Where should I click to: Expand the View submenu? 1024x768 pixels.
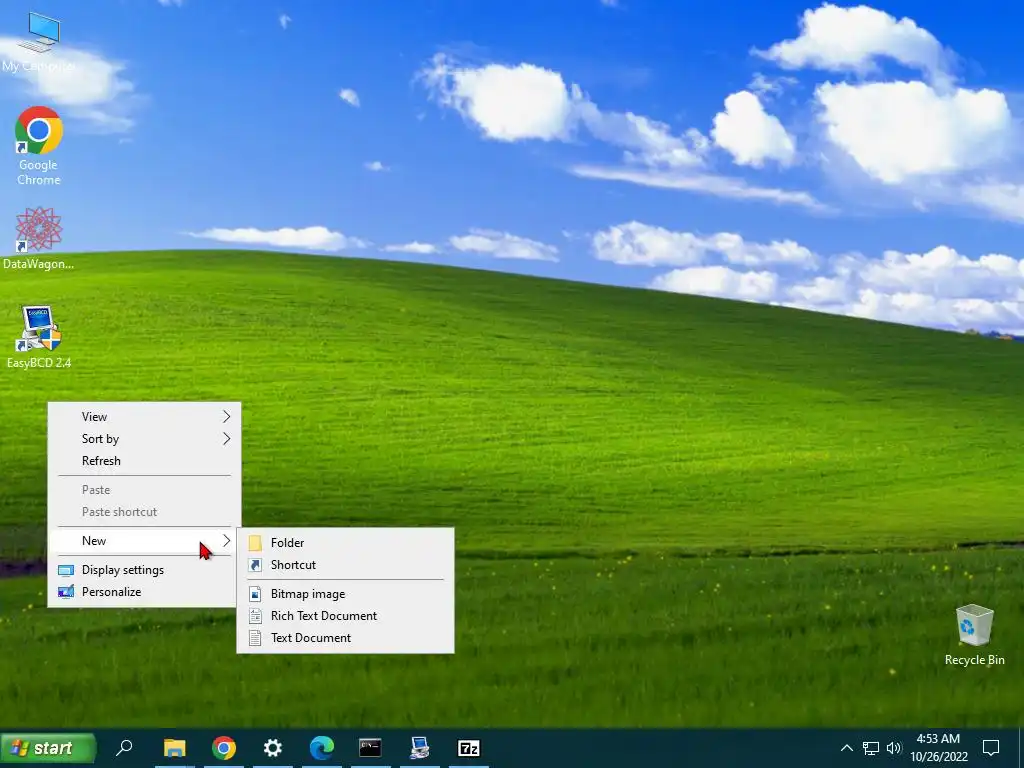(144, 417)
